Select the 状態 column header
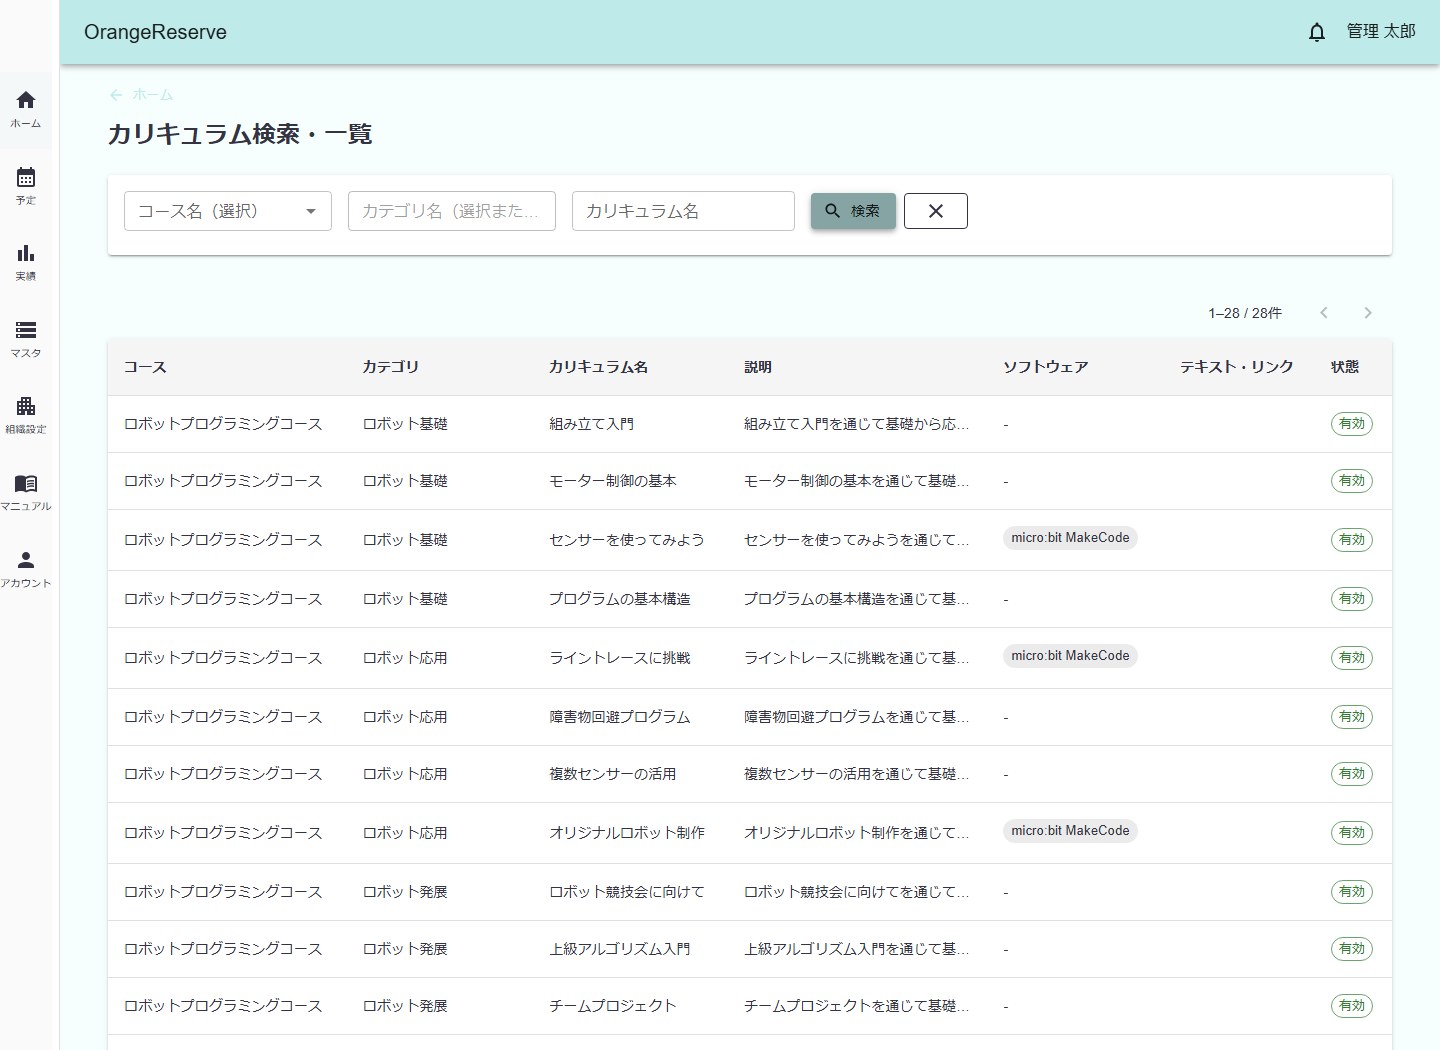1440x1050 pixels. click(1345, 367)
